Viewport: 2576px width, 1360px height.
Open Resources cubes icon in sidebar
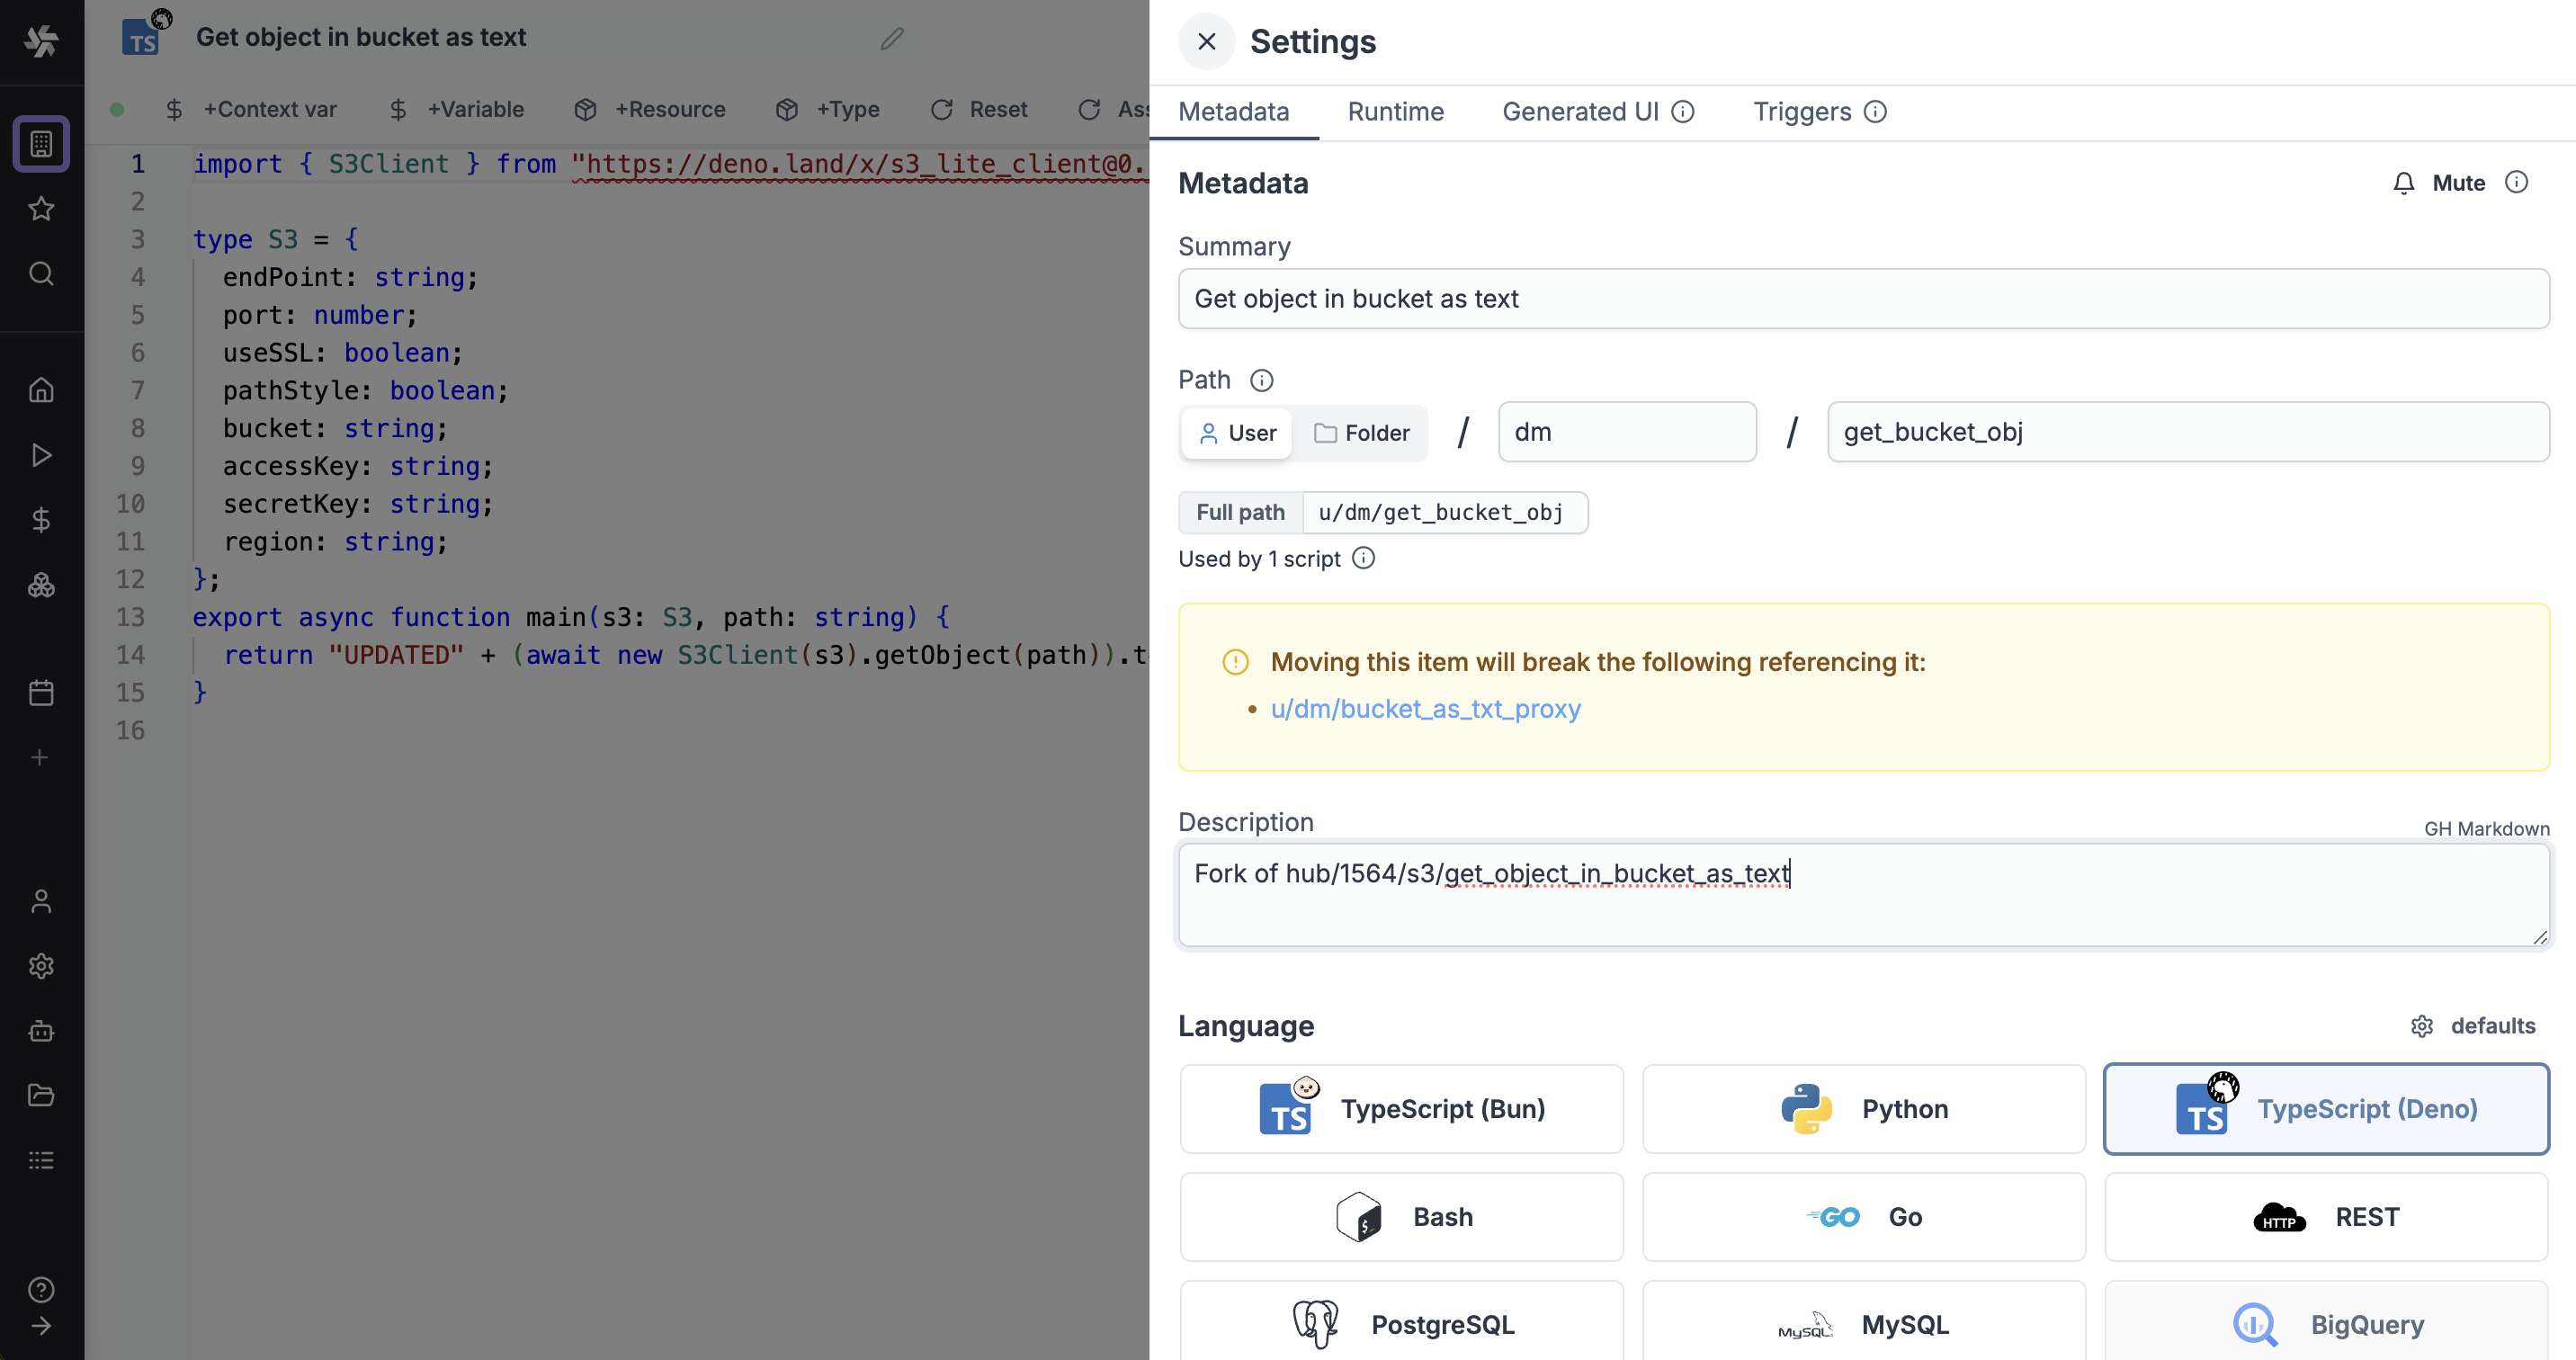(41, 585)
